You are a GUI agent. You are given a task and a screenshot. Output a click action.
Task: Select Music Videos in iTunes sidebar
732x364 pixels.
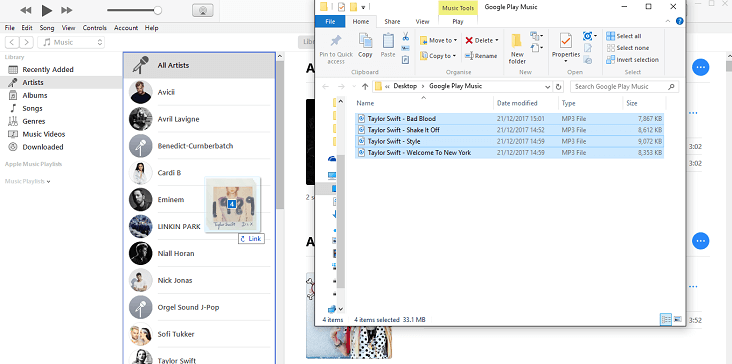[43, 134]
